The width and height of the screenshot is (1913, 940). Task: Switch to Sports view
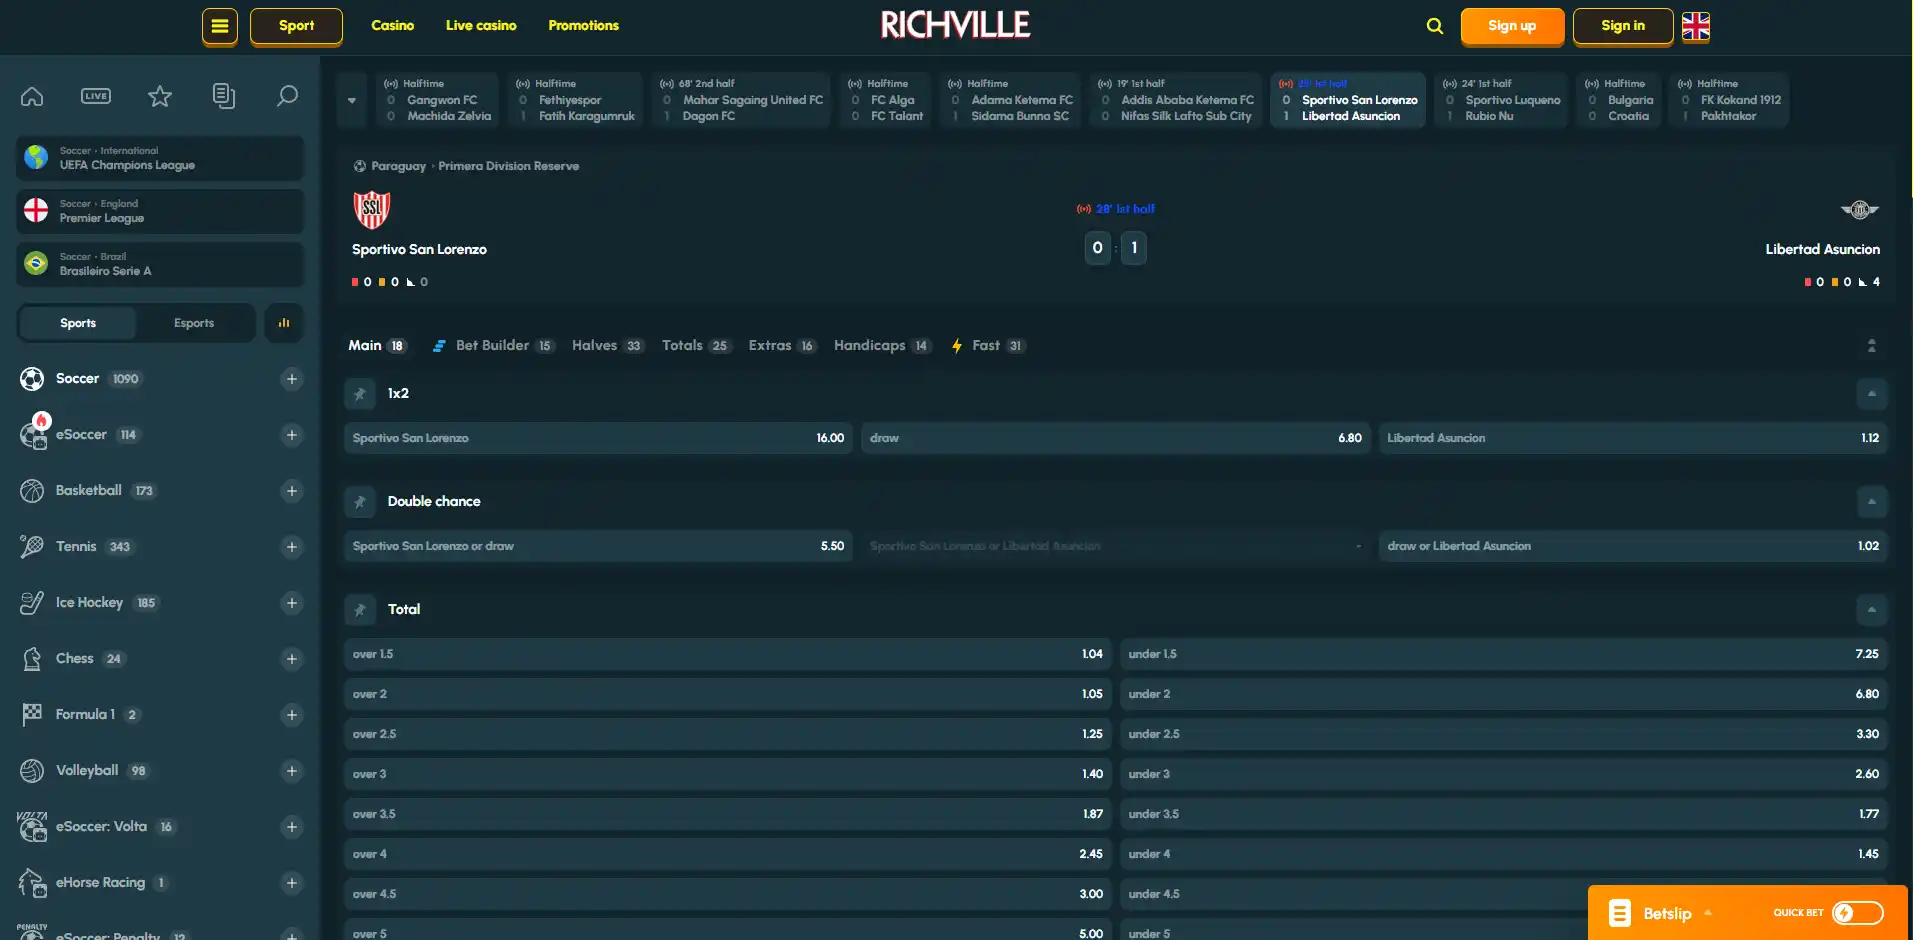(x=78, y=323)
